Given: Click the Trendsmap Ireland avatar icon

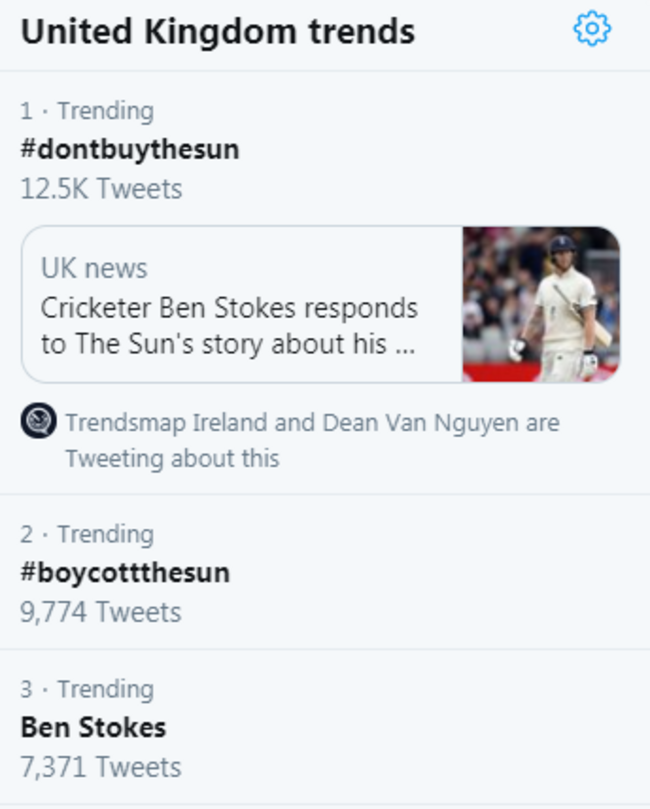Looking at the screenshot, I should pos(38,421).
